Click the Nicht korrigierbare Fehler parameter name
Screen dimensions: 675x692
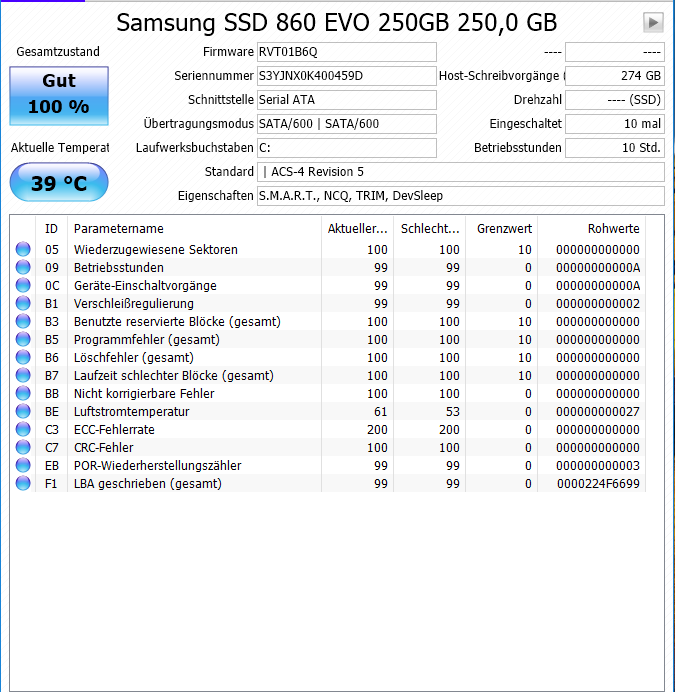144,393
